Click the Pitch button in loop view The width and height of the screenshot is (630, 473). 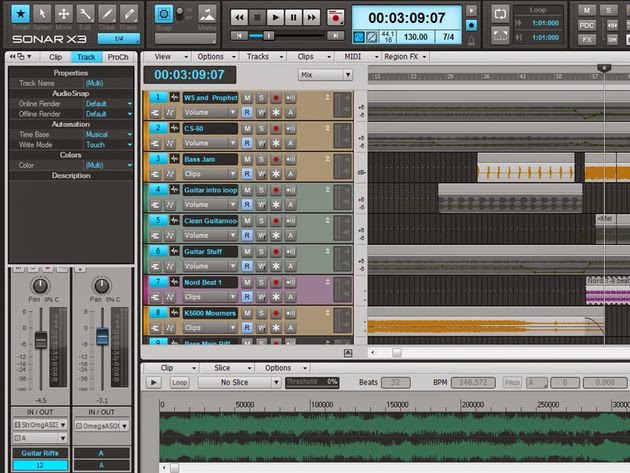pyautogui.click(x=512, y=383)
